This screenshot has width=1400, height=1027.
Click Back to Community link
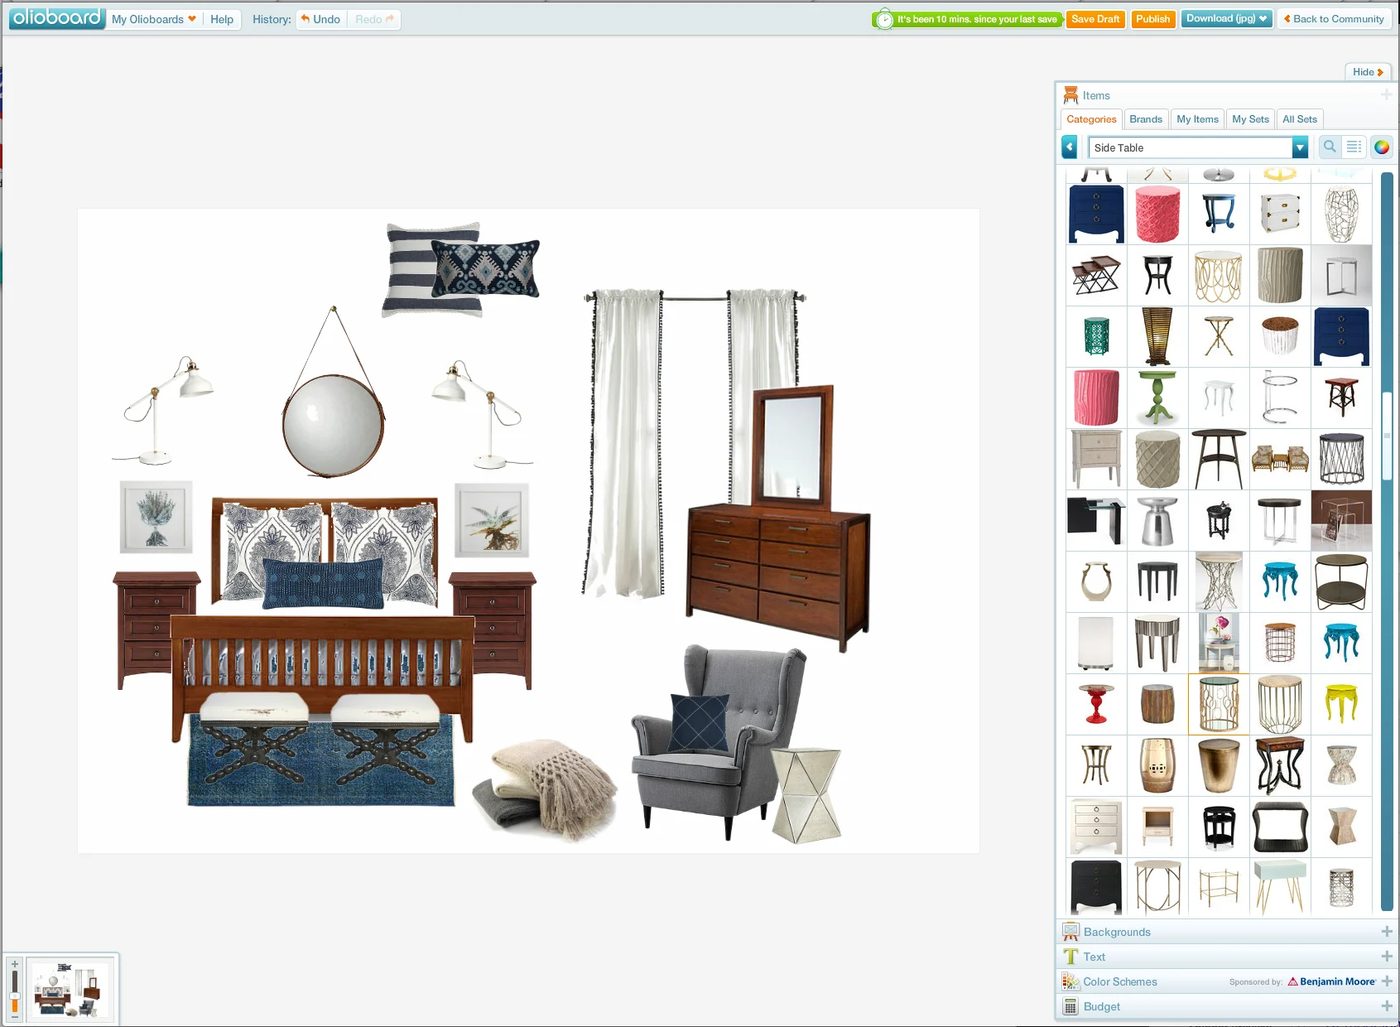(x=1333, y=19)
